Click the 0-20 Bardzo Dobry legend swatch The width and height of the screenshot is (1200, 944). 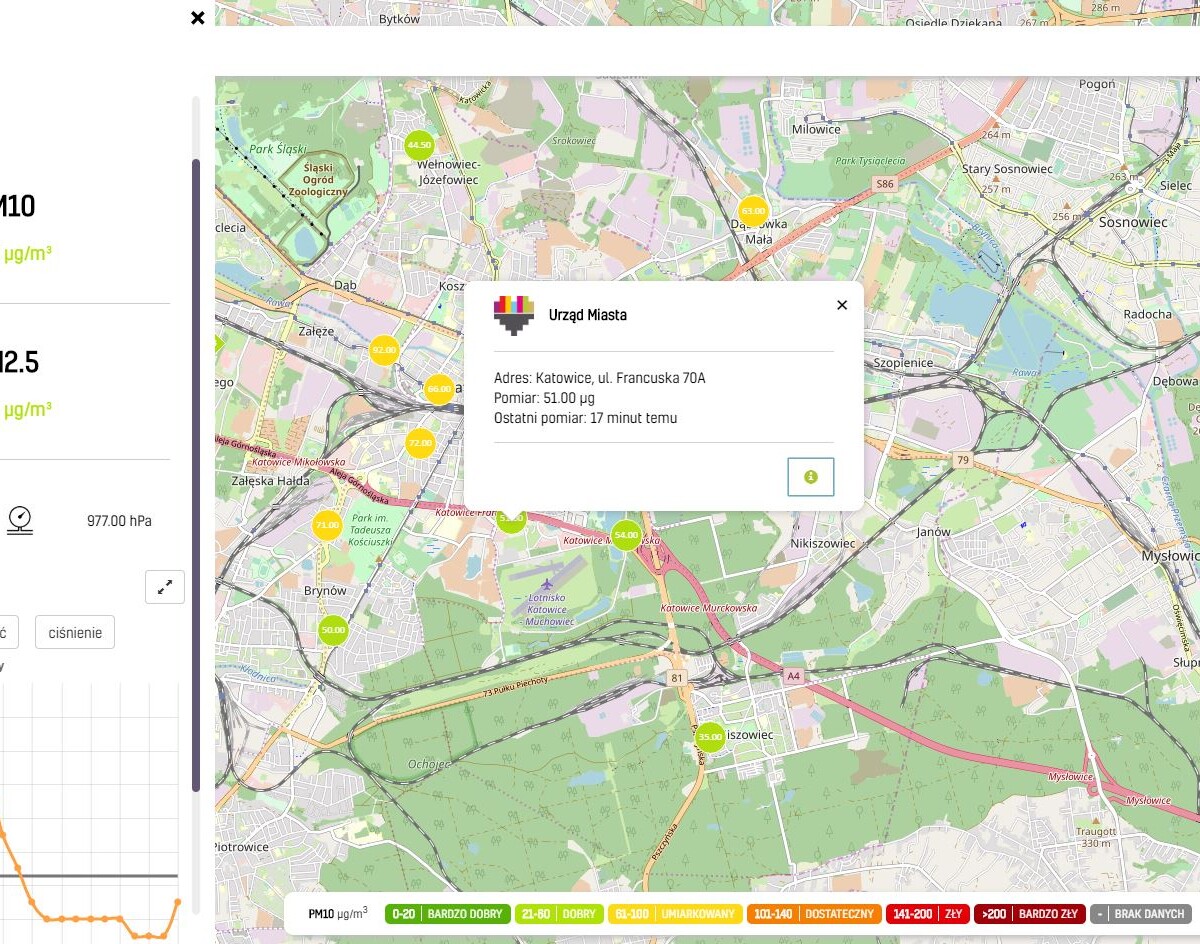[447, 914]
